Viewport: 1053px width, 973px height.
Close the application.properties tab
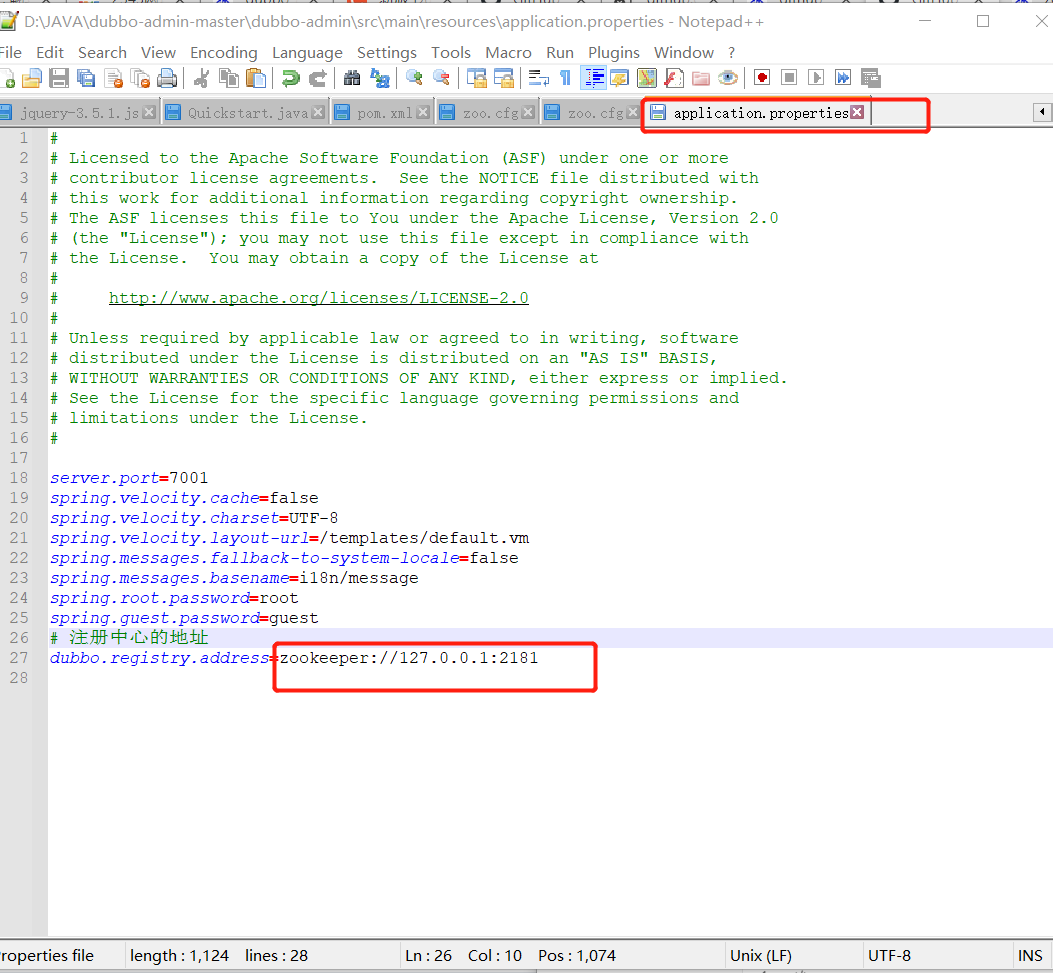[x=857, y=112]
